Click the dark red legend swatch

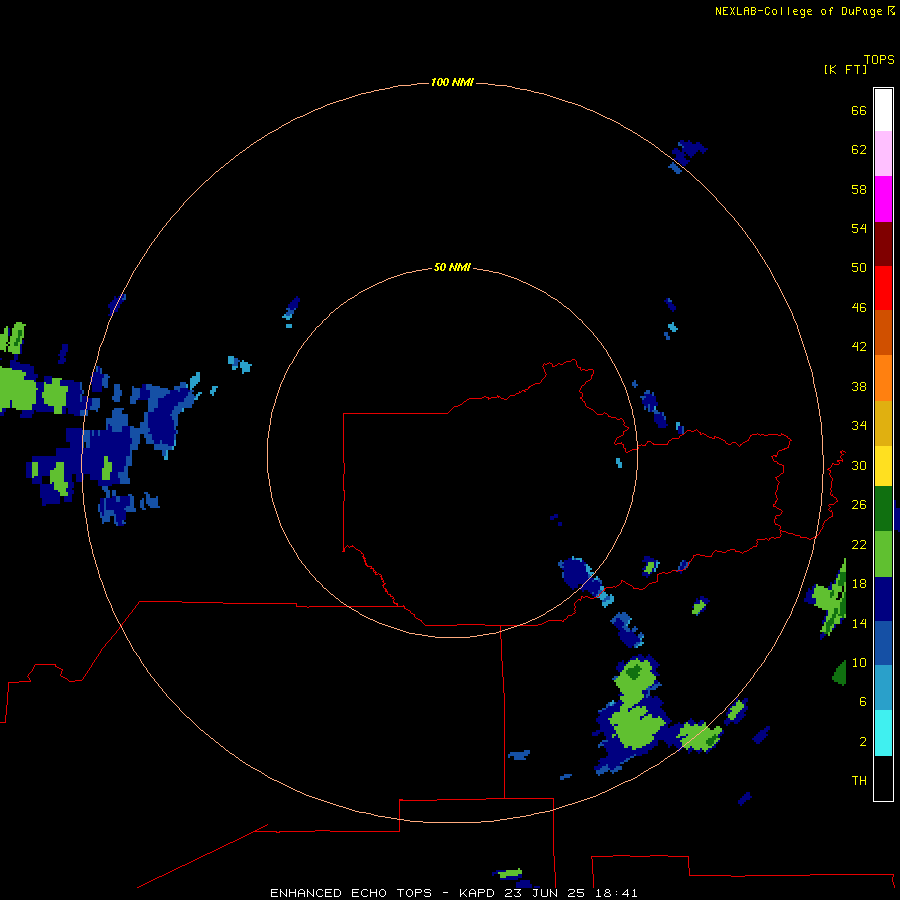(x=883, y=243)
